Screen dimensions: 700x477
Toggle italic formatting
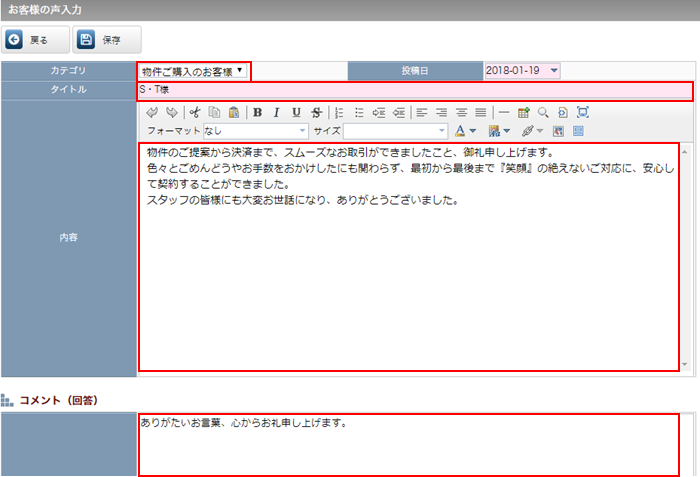click(x=277, y=113)
